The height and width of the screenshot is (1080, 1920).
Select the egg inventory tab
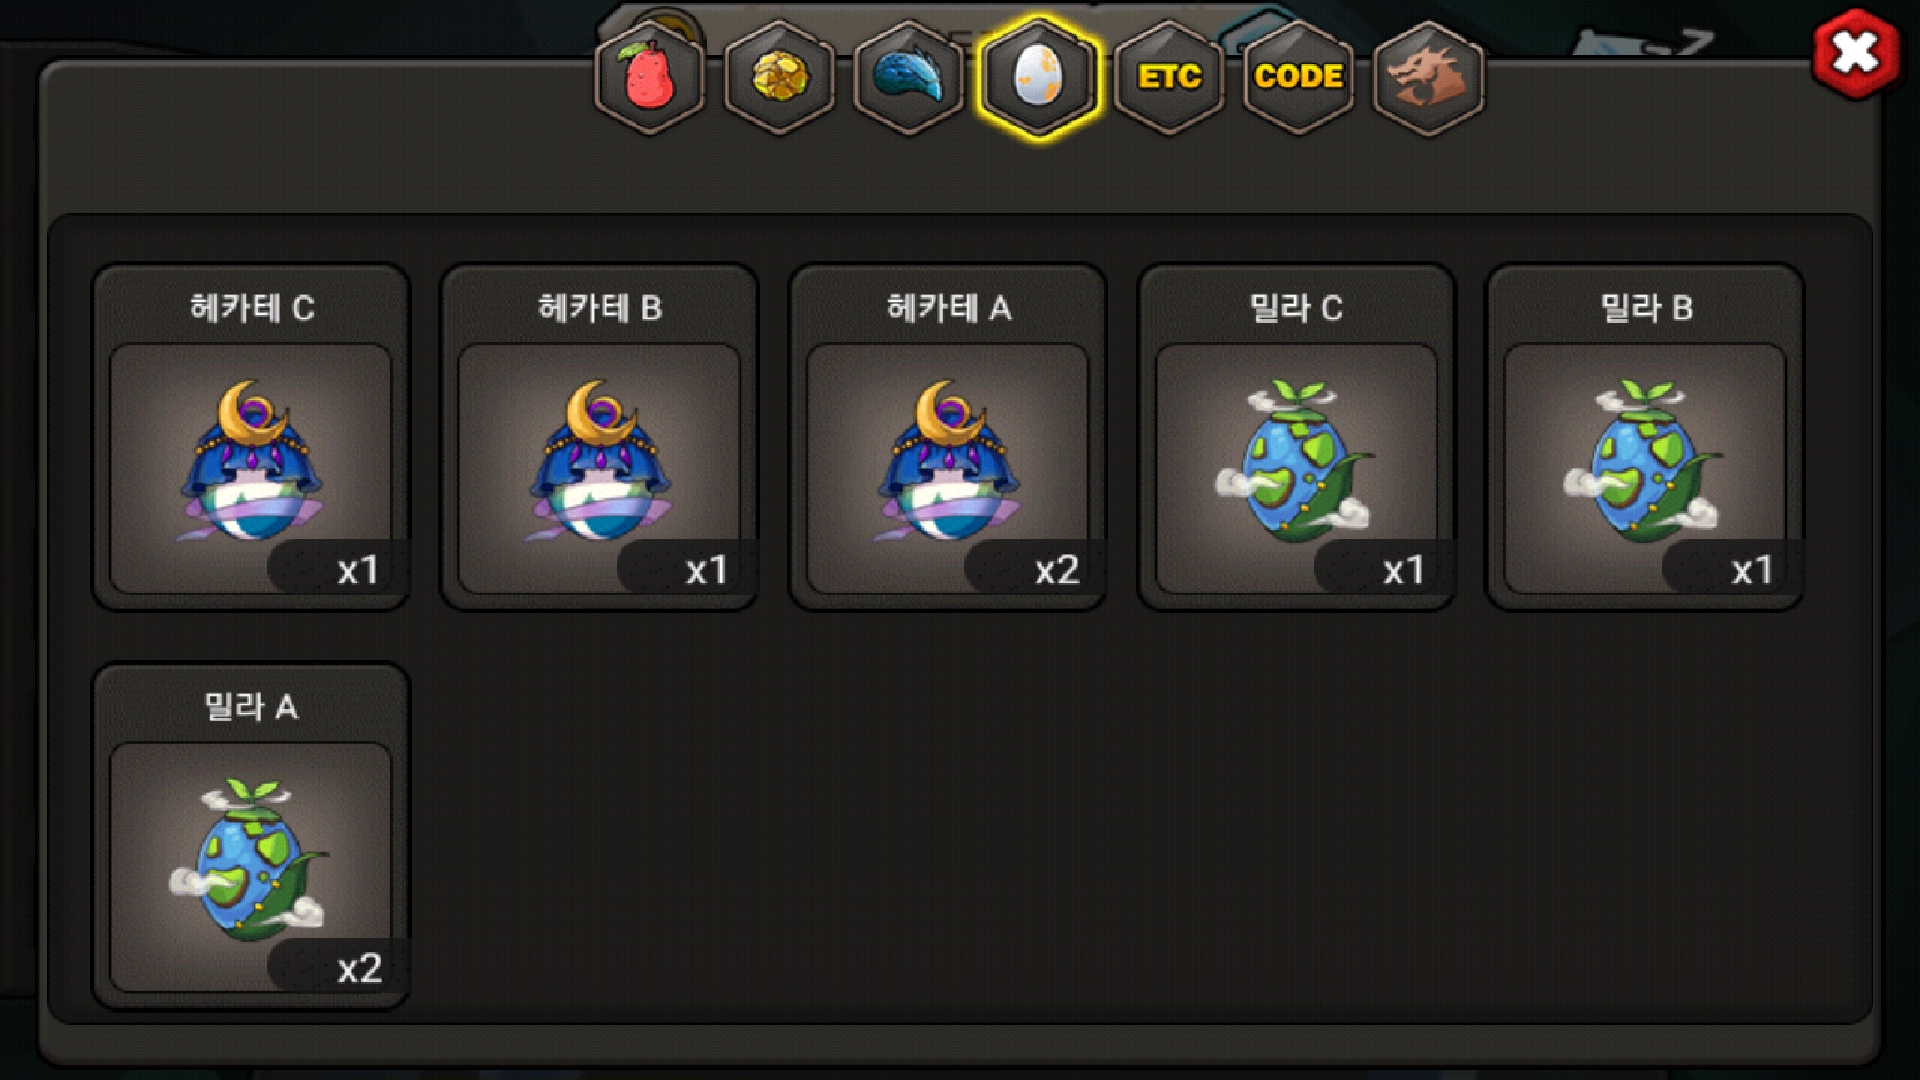coord(1039,77)
